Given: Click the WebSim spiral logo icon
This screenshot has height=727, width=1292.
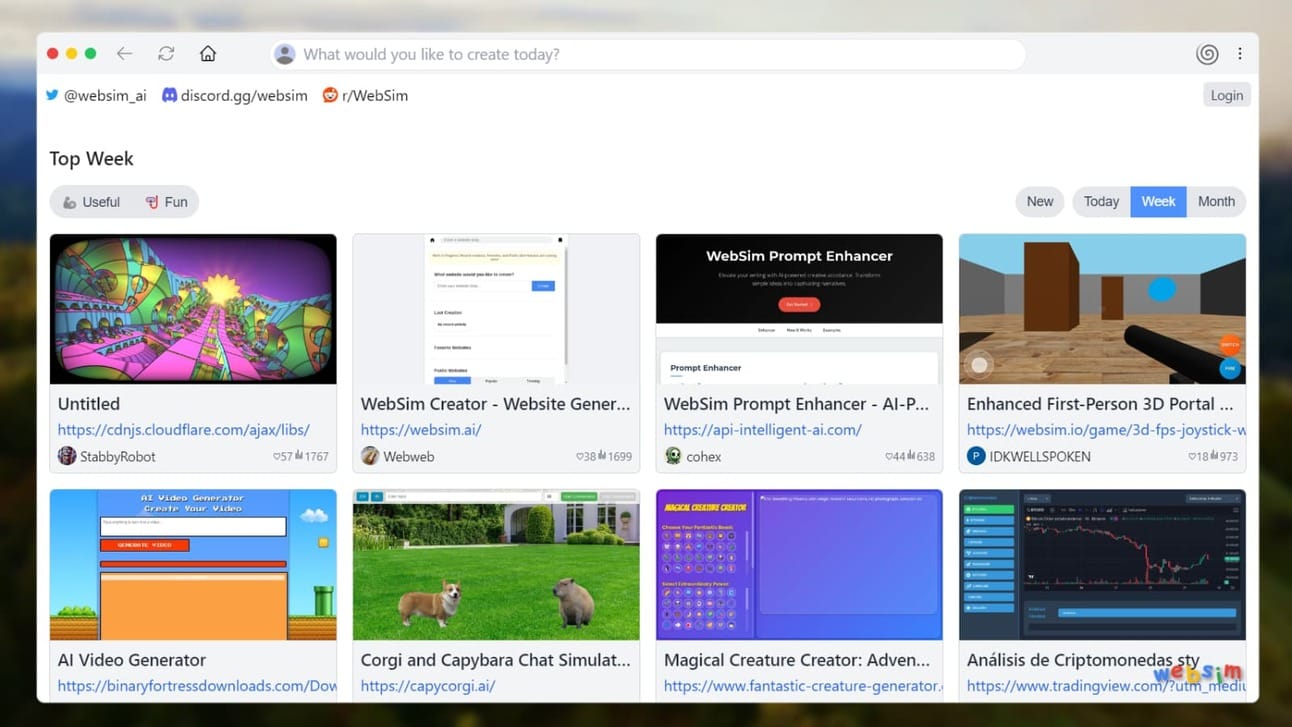Looking at the screenshot, I should [1207, 54].
